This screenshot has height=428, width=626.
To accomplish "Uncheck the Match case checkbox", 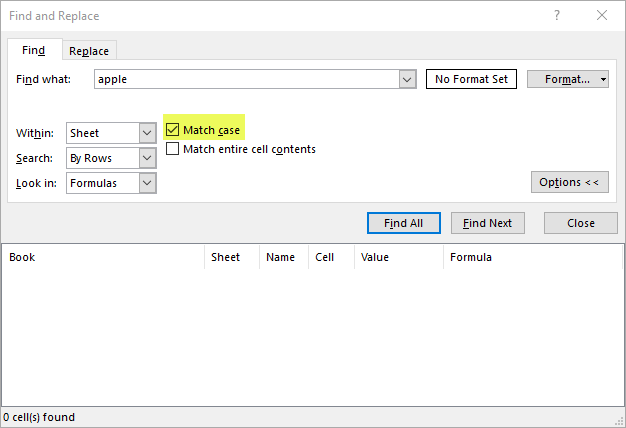I will (173, 130).
